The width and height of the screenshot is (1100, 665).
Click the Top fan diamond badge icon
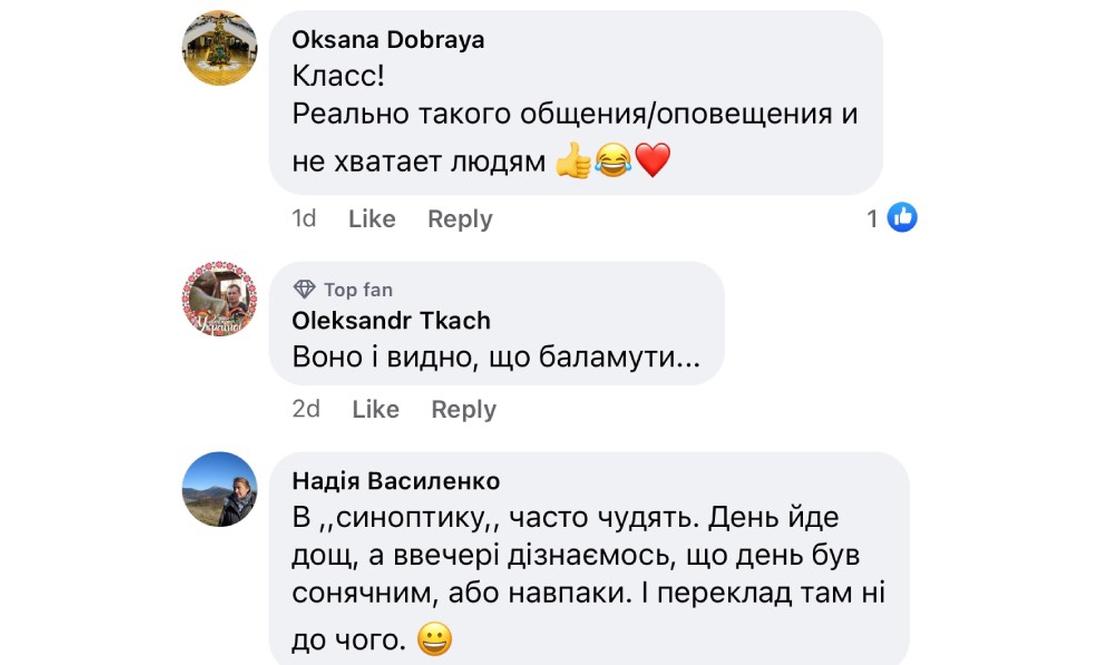tap(305, 289)
